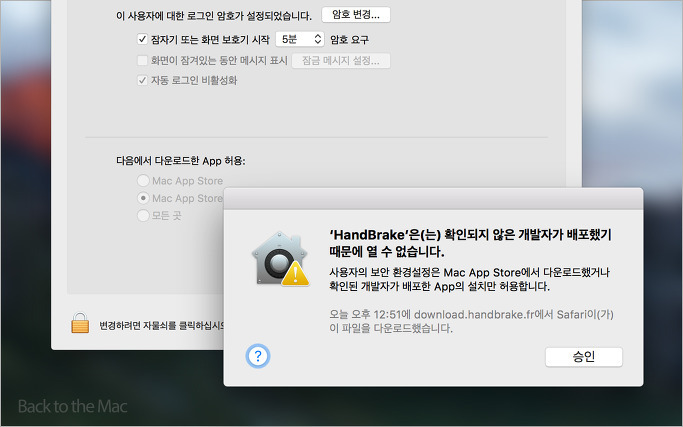Toggle 잠자기 또는 화면 보호기 시작 checkbox

click(142, 39)
